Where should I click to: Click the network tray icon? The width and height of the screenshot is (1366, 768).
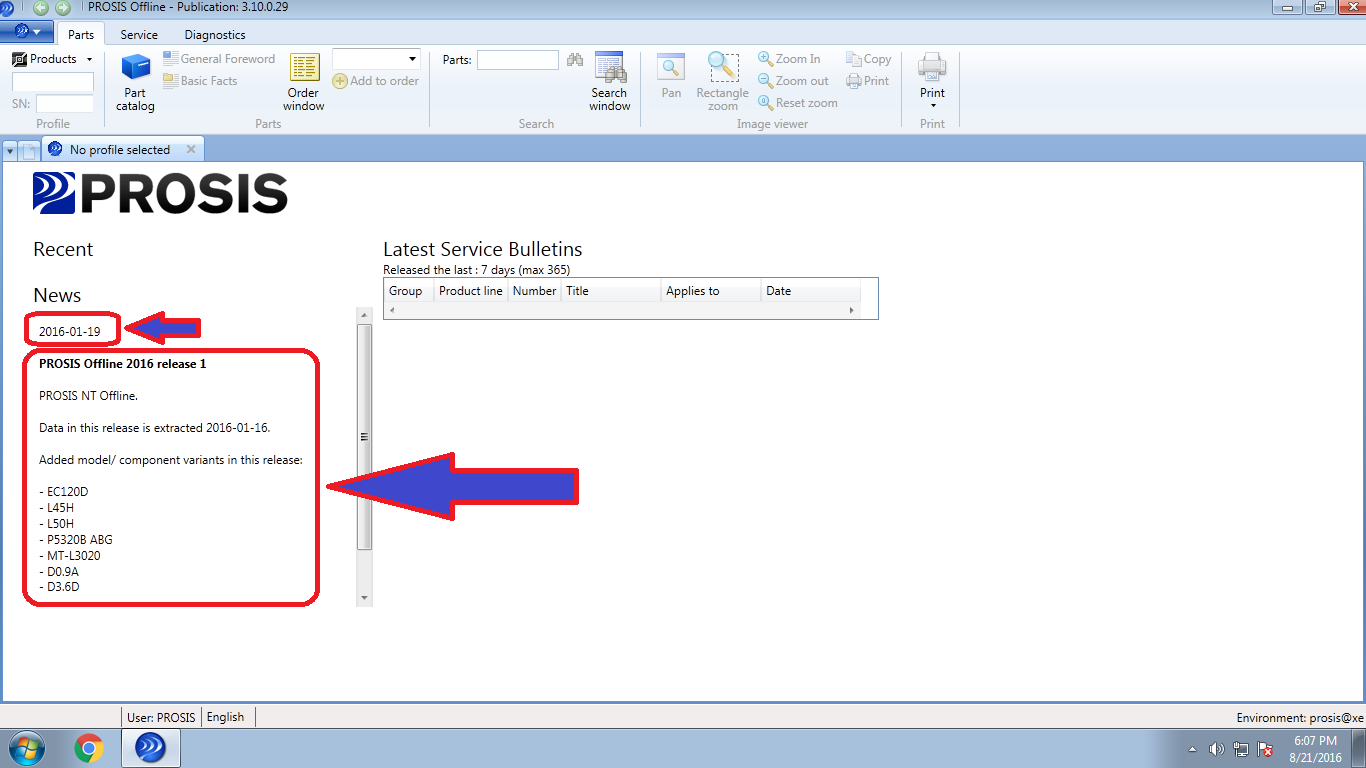[1241, 749]
